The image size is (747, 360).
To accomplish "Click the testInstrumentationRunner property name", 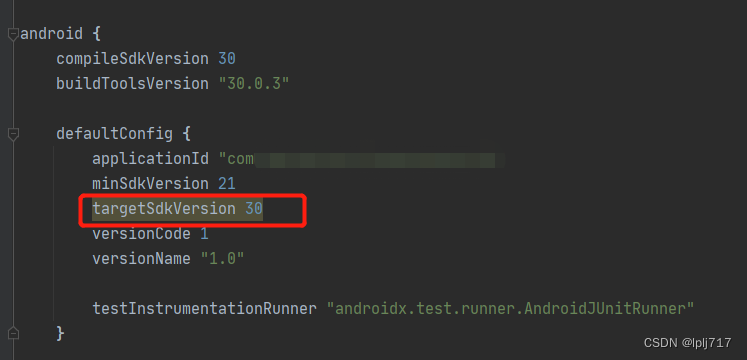I will click(x=204, y=309).
